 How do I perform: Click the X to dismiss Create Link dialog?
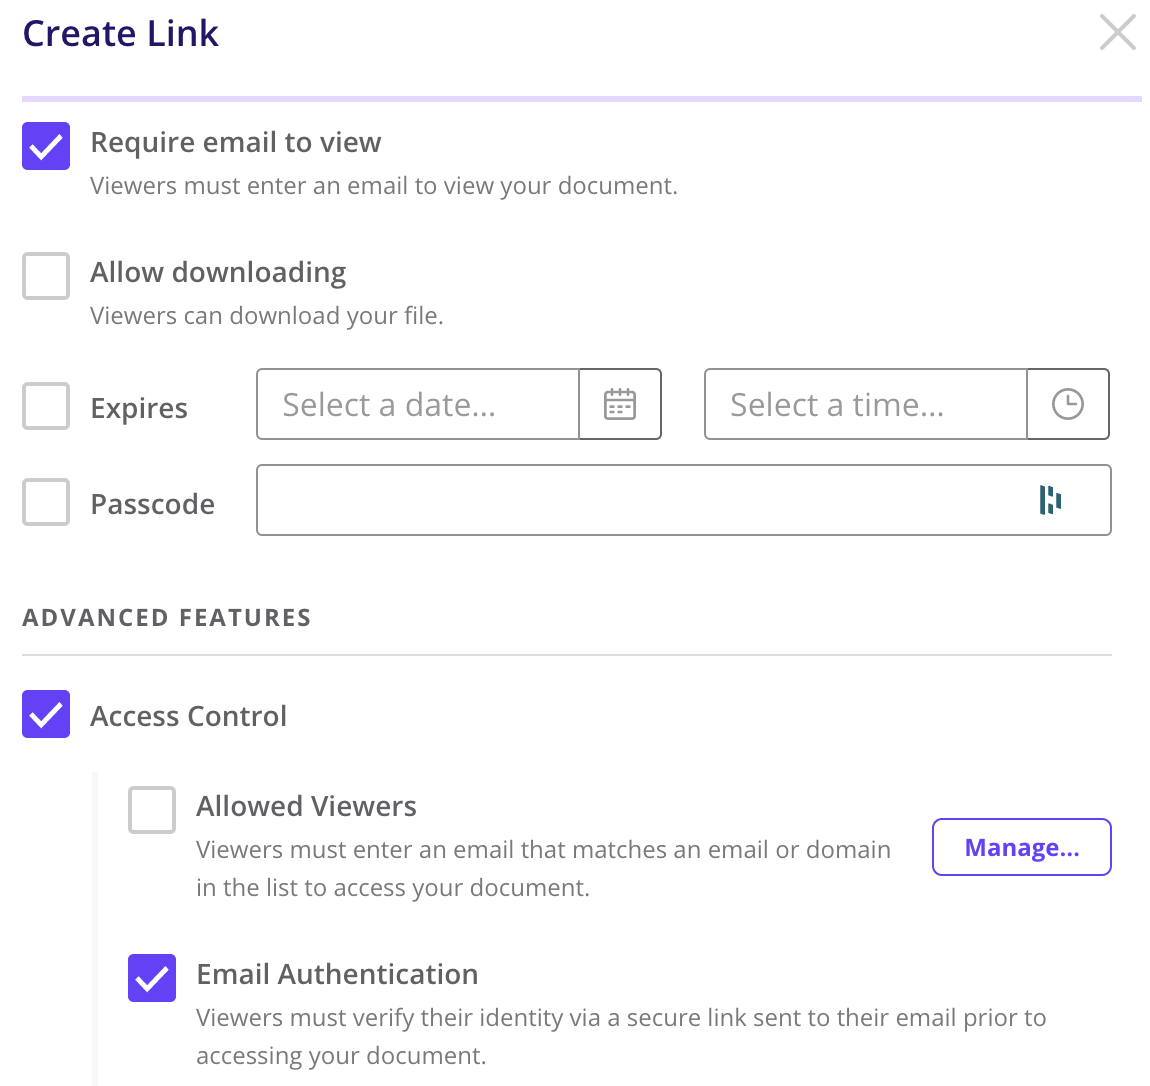pyautogui.click(x=1117, y=32)
